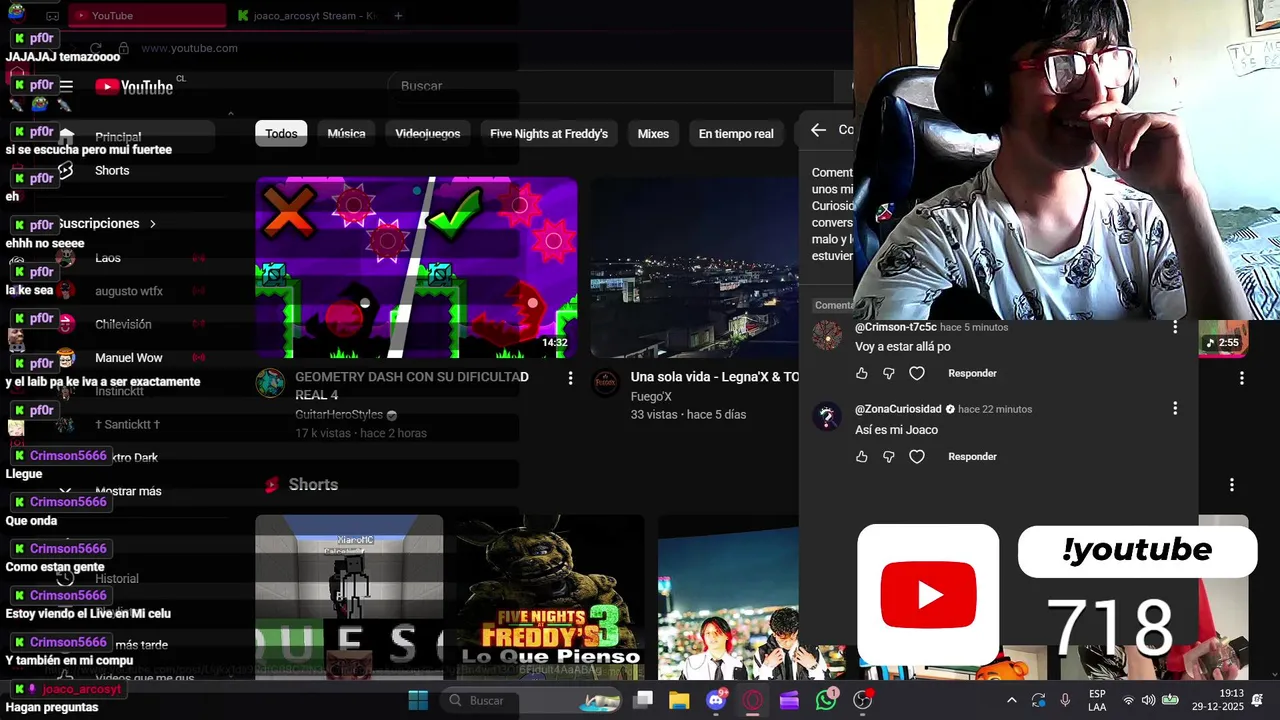This screenshot has height=720, width=1280.
Task: Open options menu for Geometry Dash video
Action: click(570, 378)
